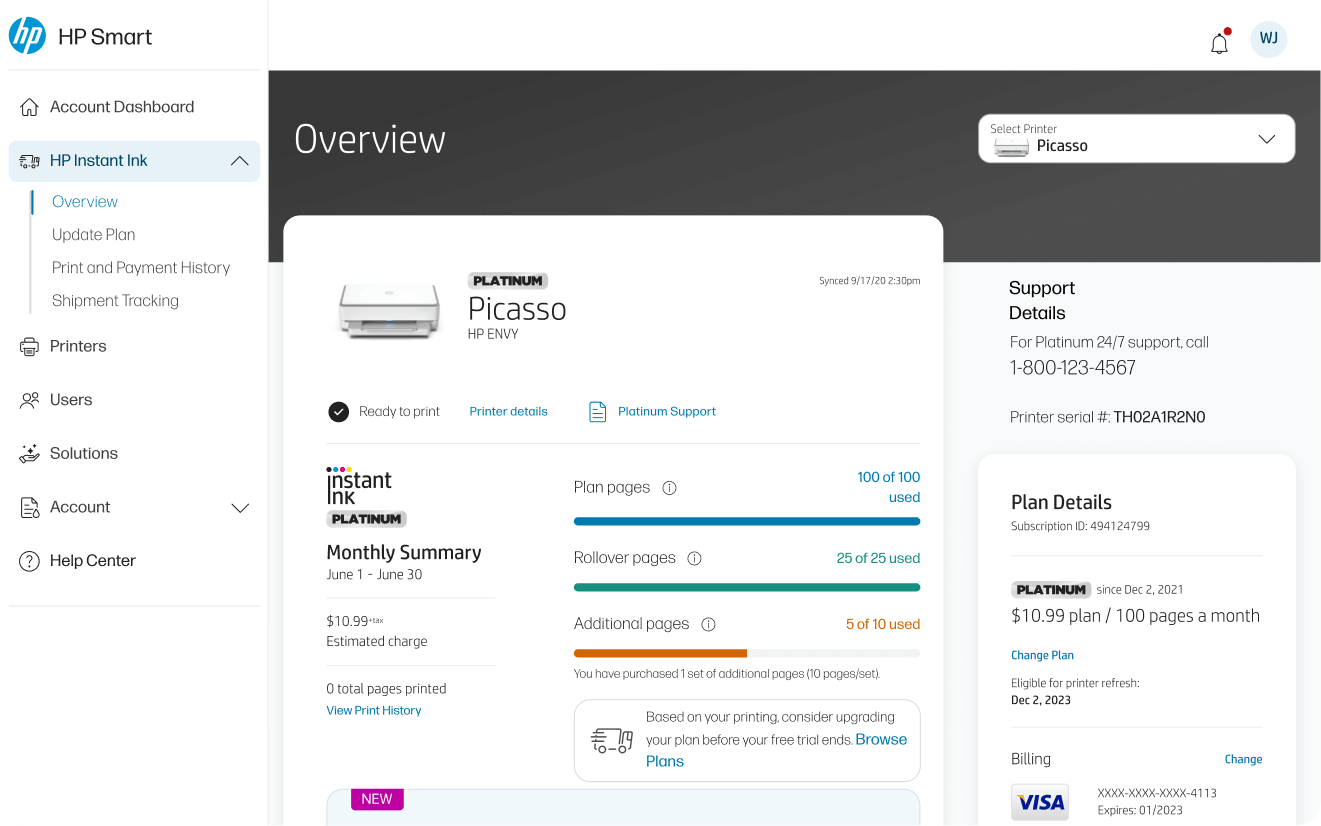This screenshot has height=826, width=1321.
Task: Click the Printers sidebar icon
Action: click(29, 347)
